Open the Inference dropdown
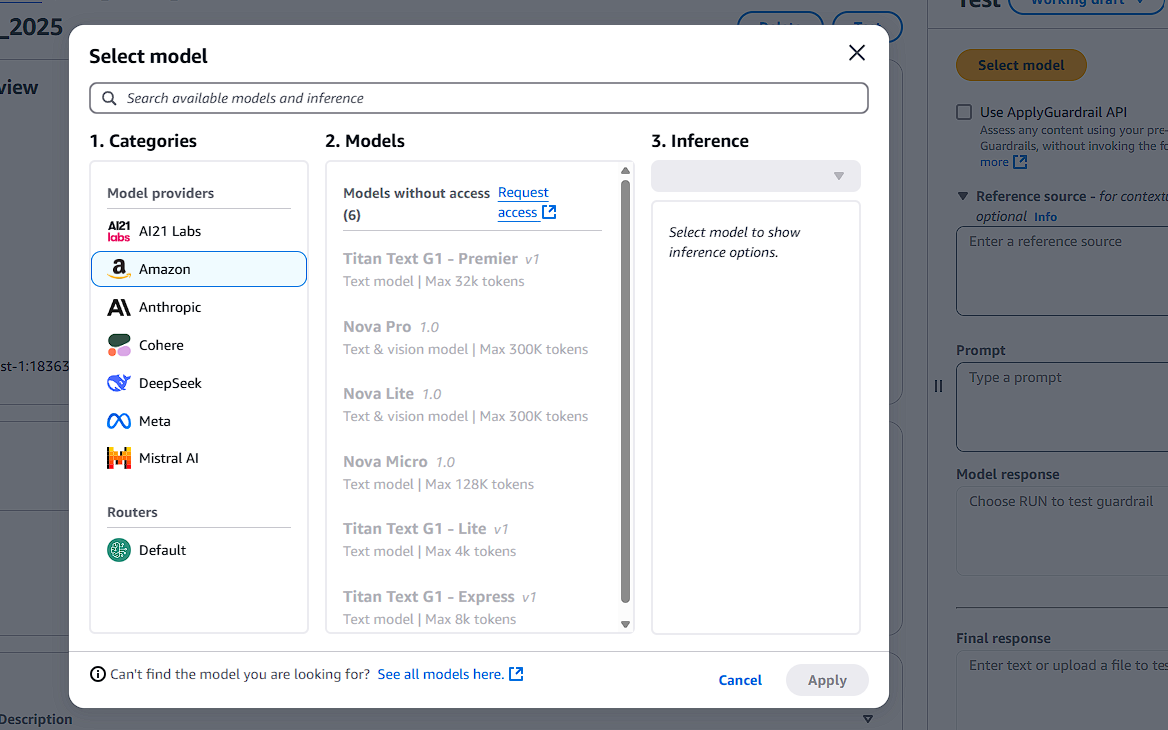This screenshot has width=1168, height=730. click(x=755, y=177)
